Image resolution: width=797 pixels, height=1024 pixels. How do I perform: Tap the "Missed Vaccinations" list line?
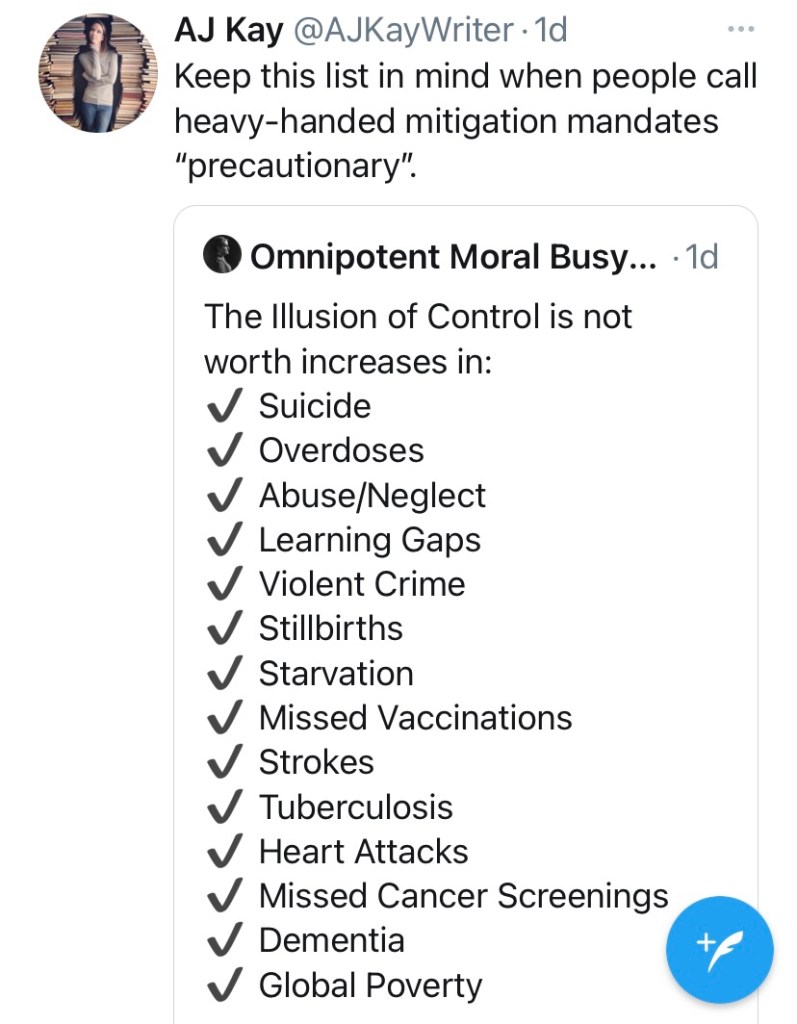tap(415, 718)
